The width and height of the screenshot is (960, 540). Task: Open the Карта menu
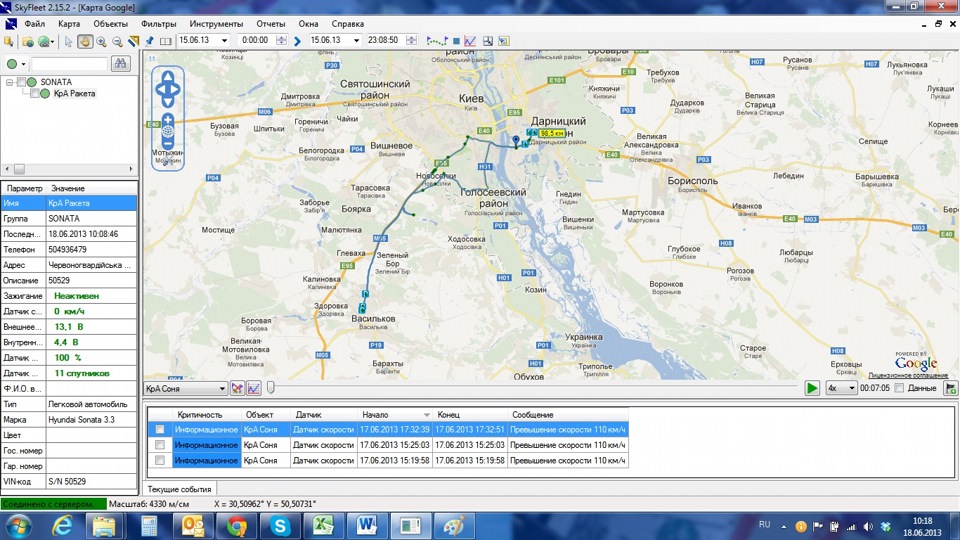coord(69,24)
